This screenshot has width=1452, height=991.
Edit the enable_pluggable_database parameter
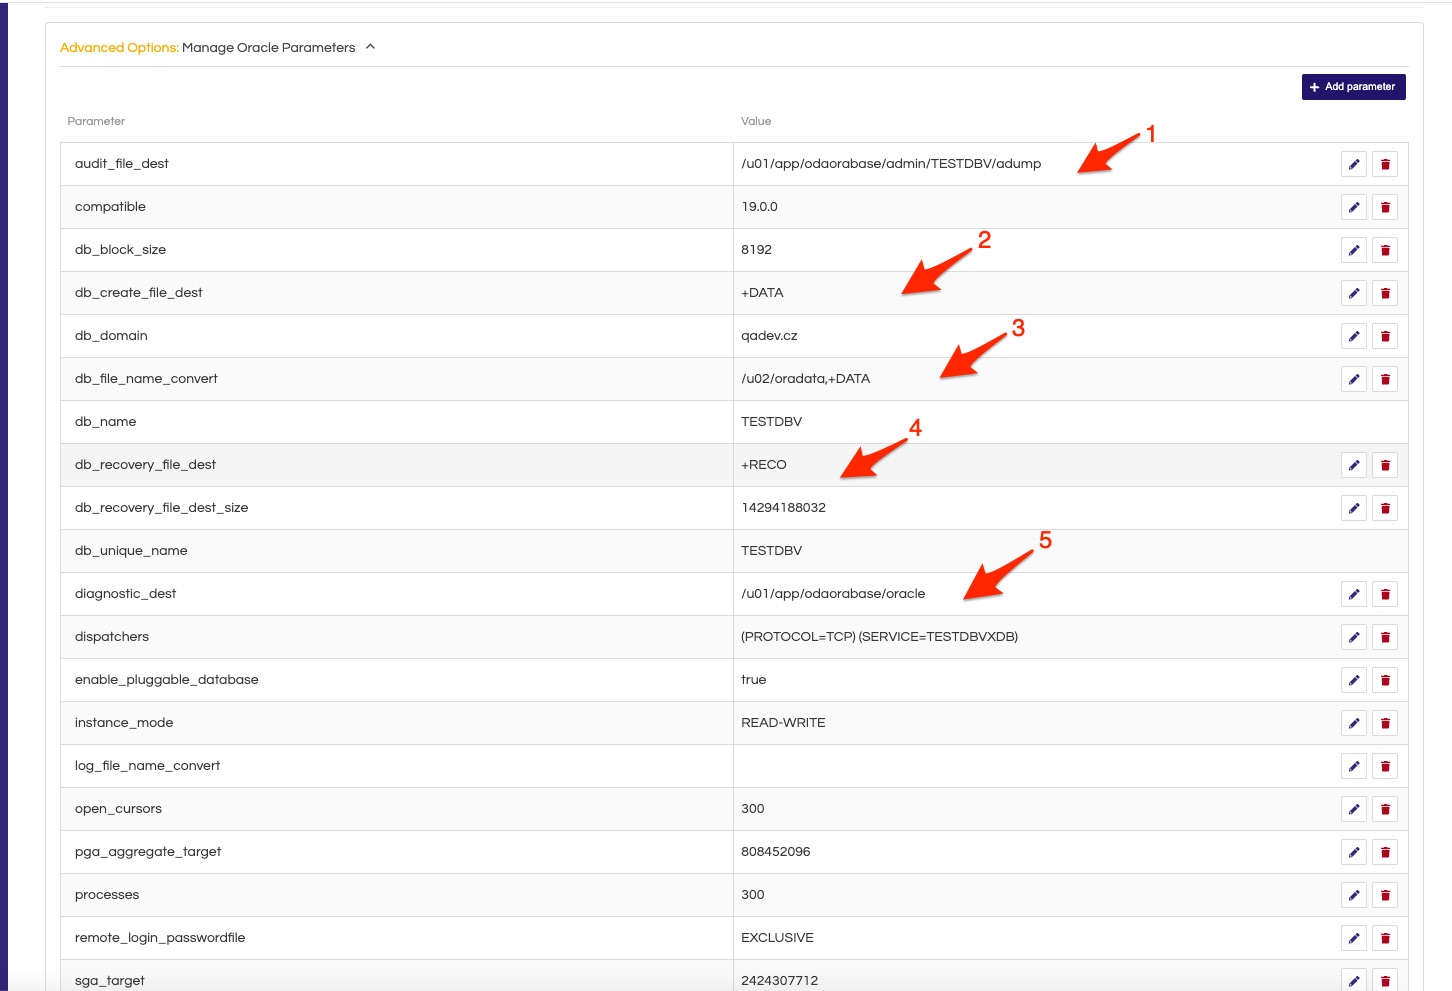1353,680
